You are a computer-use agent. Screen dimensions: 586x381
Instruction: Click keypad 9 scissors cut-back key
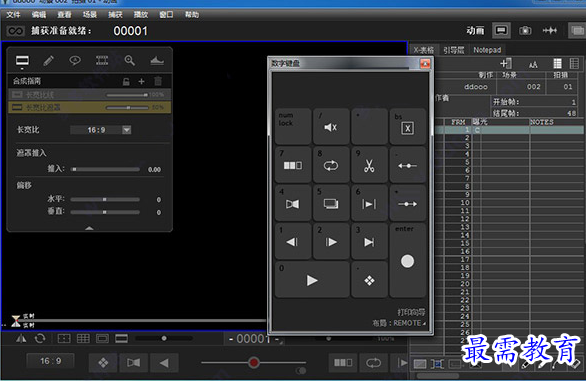369,165
